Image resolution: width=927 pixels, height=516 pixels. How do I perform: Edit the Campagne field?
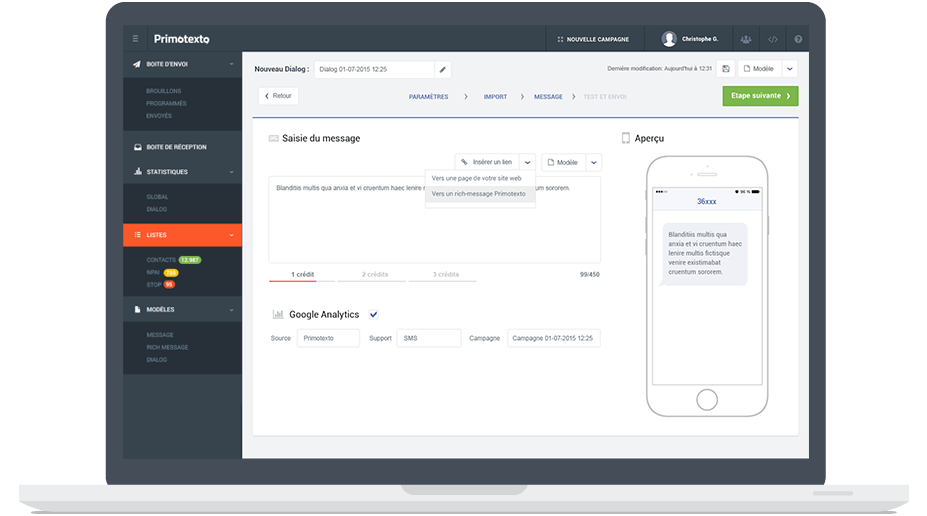[554, 338]
